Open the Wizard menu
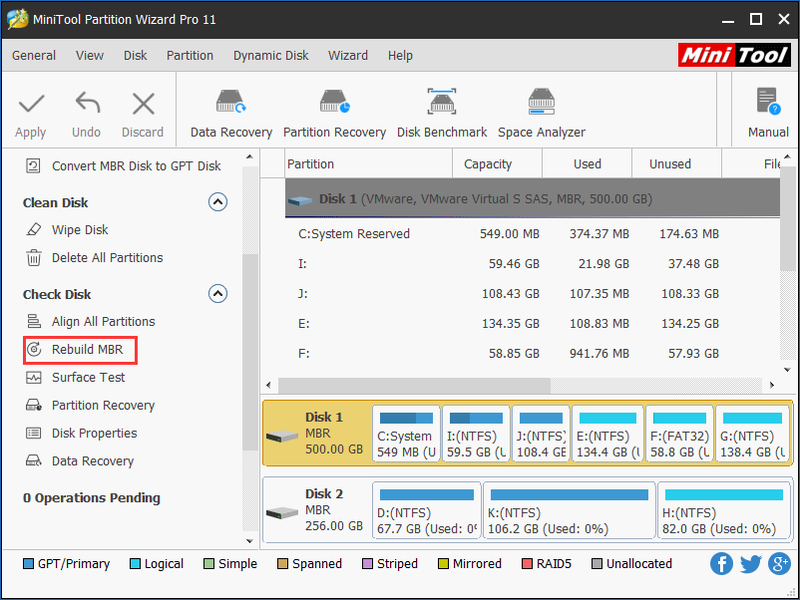This screenshot has height=600, width=800. pyautogui.click(x=347, y=55)
